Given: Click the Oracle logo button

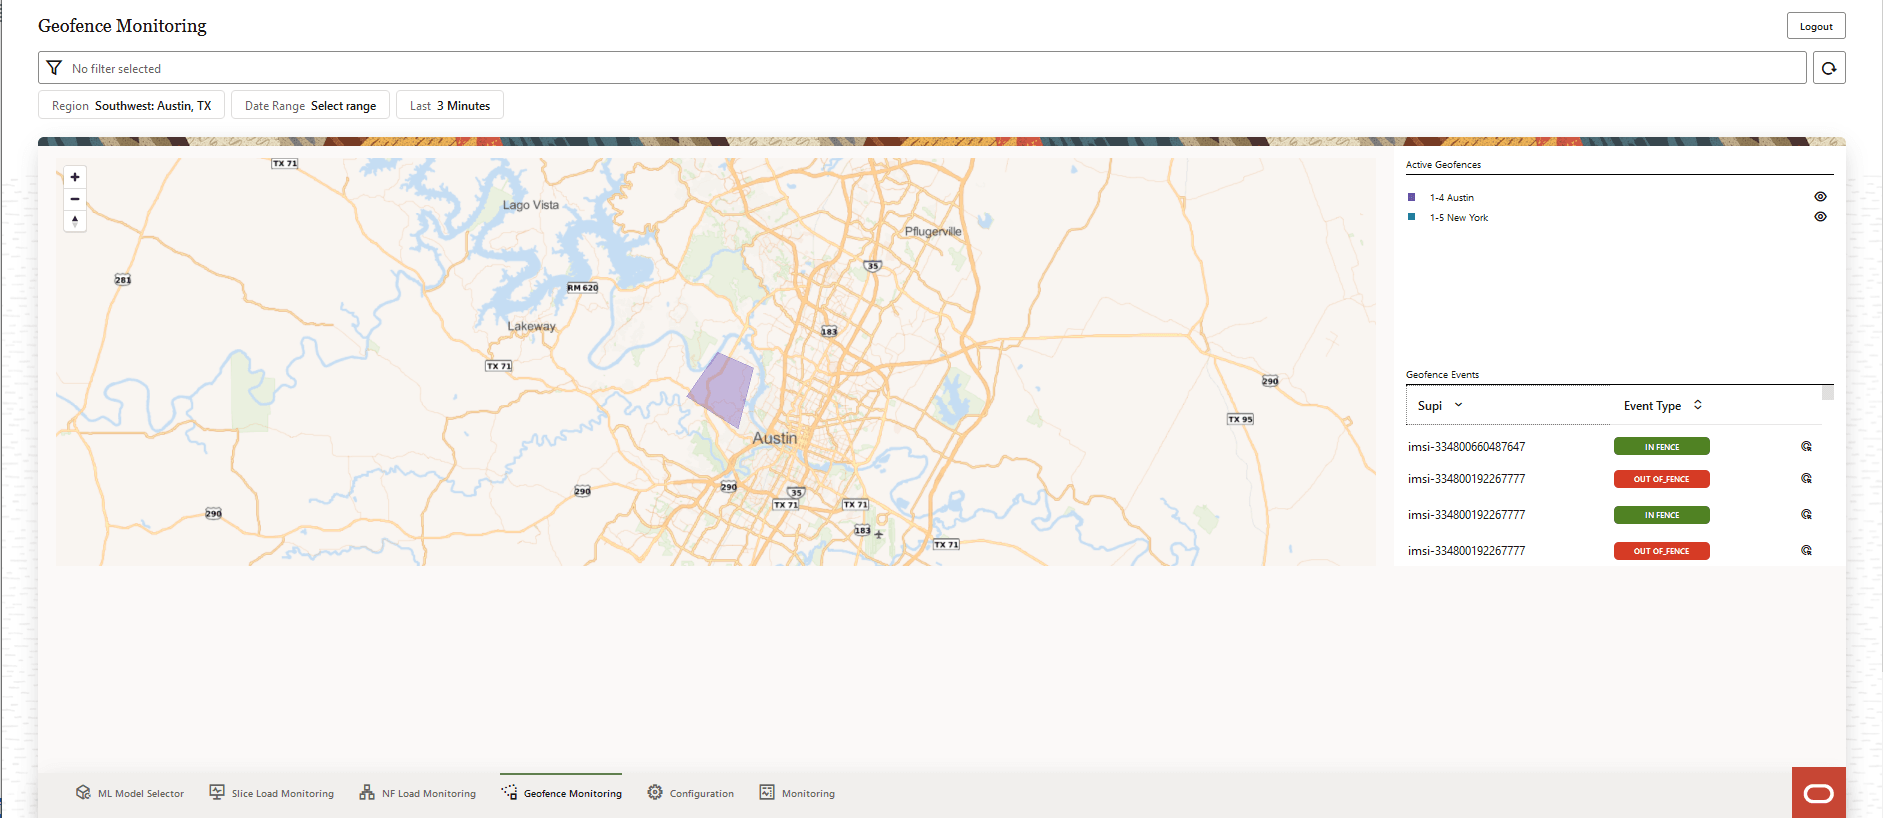Looking at the screenshot, I should pos(1818,793).
